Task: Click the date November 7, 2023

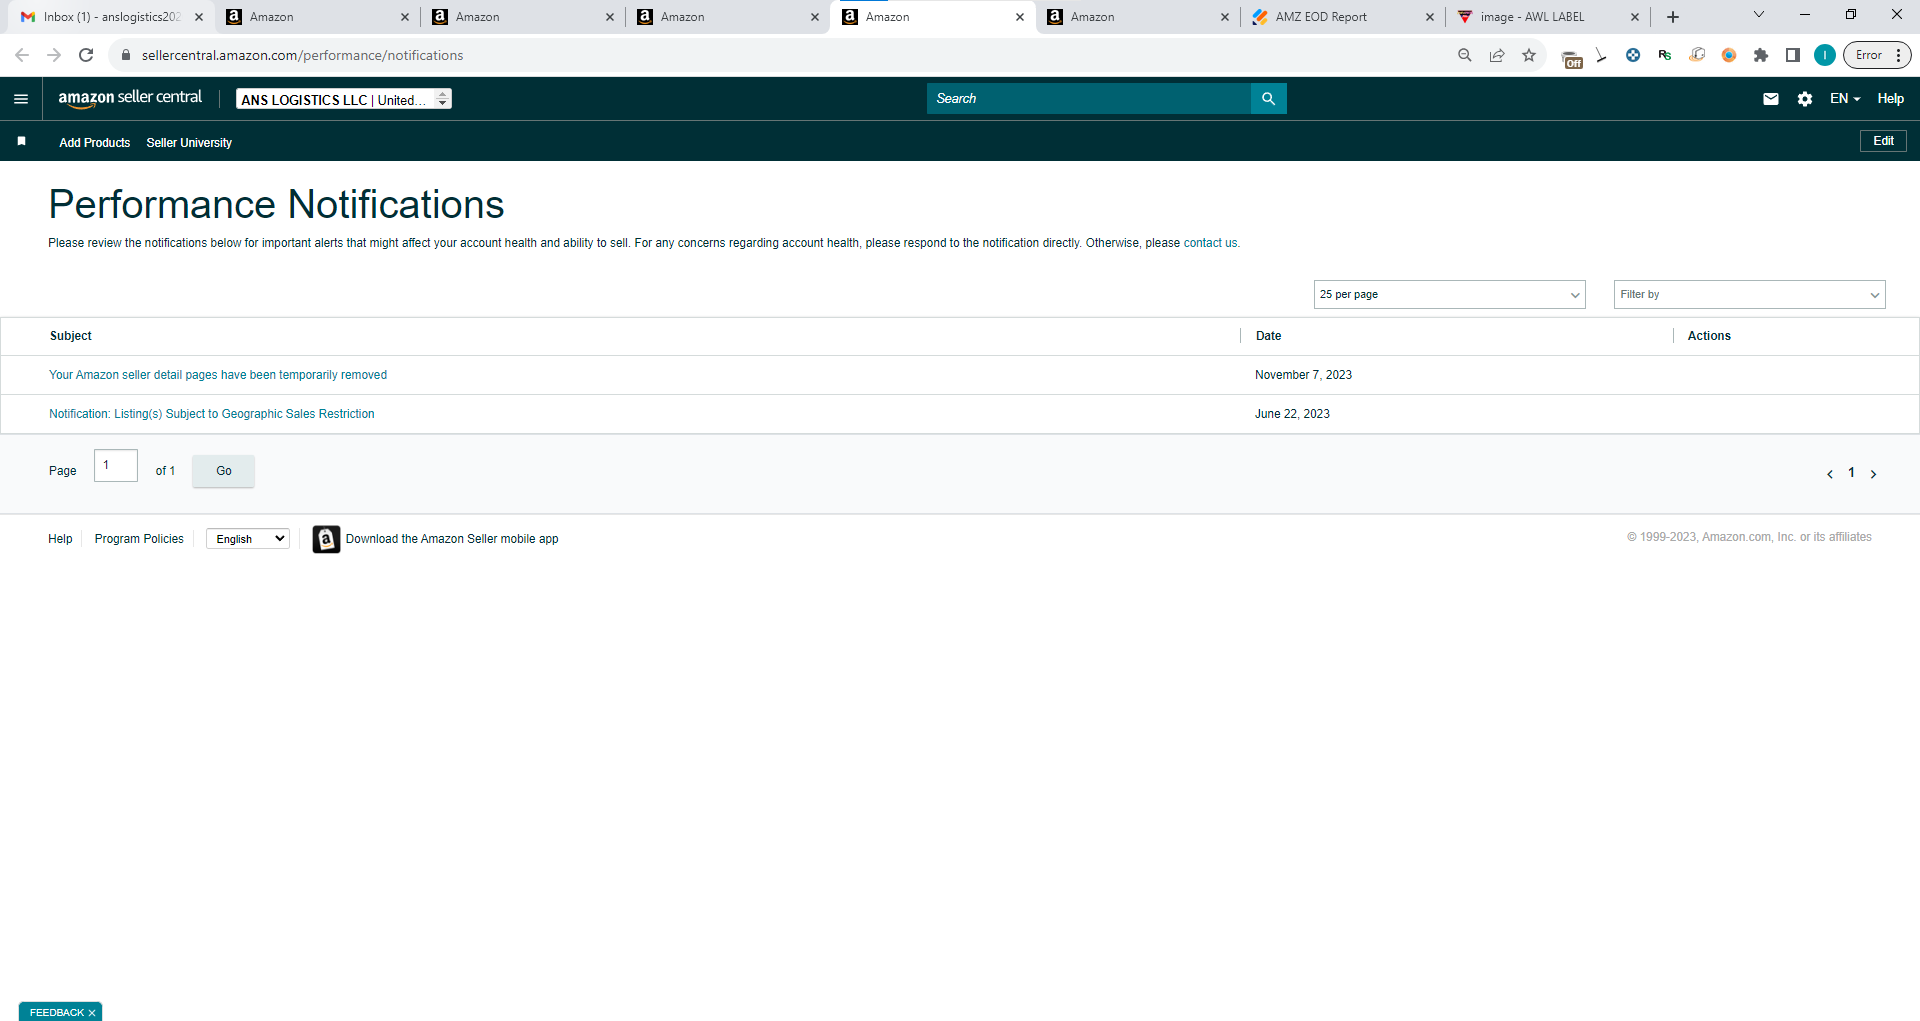Action: (1303, 375)
